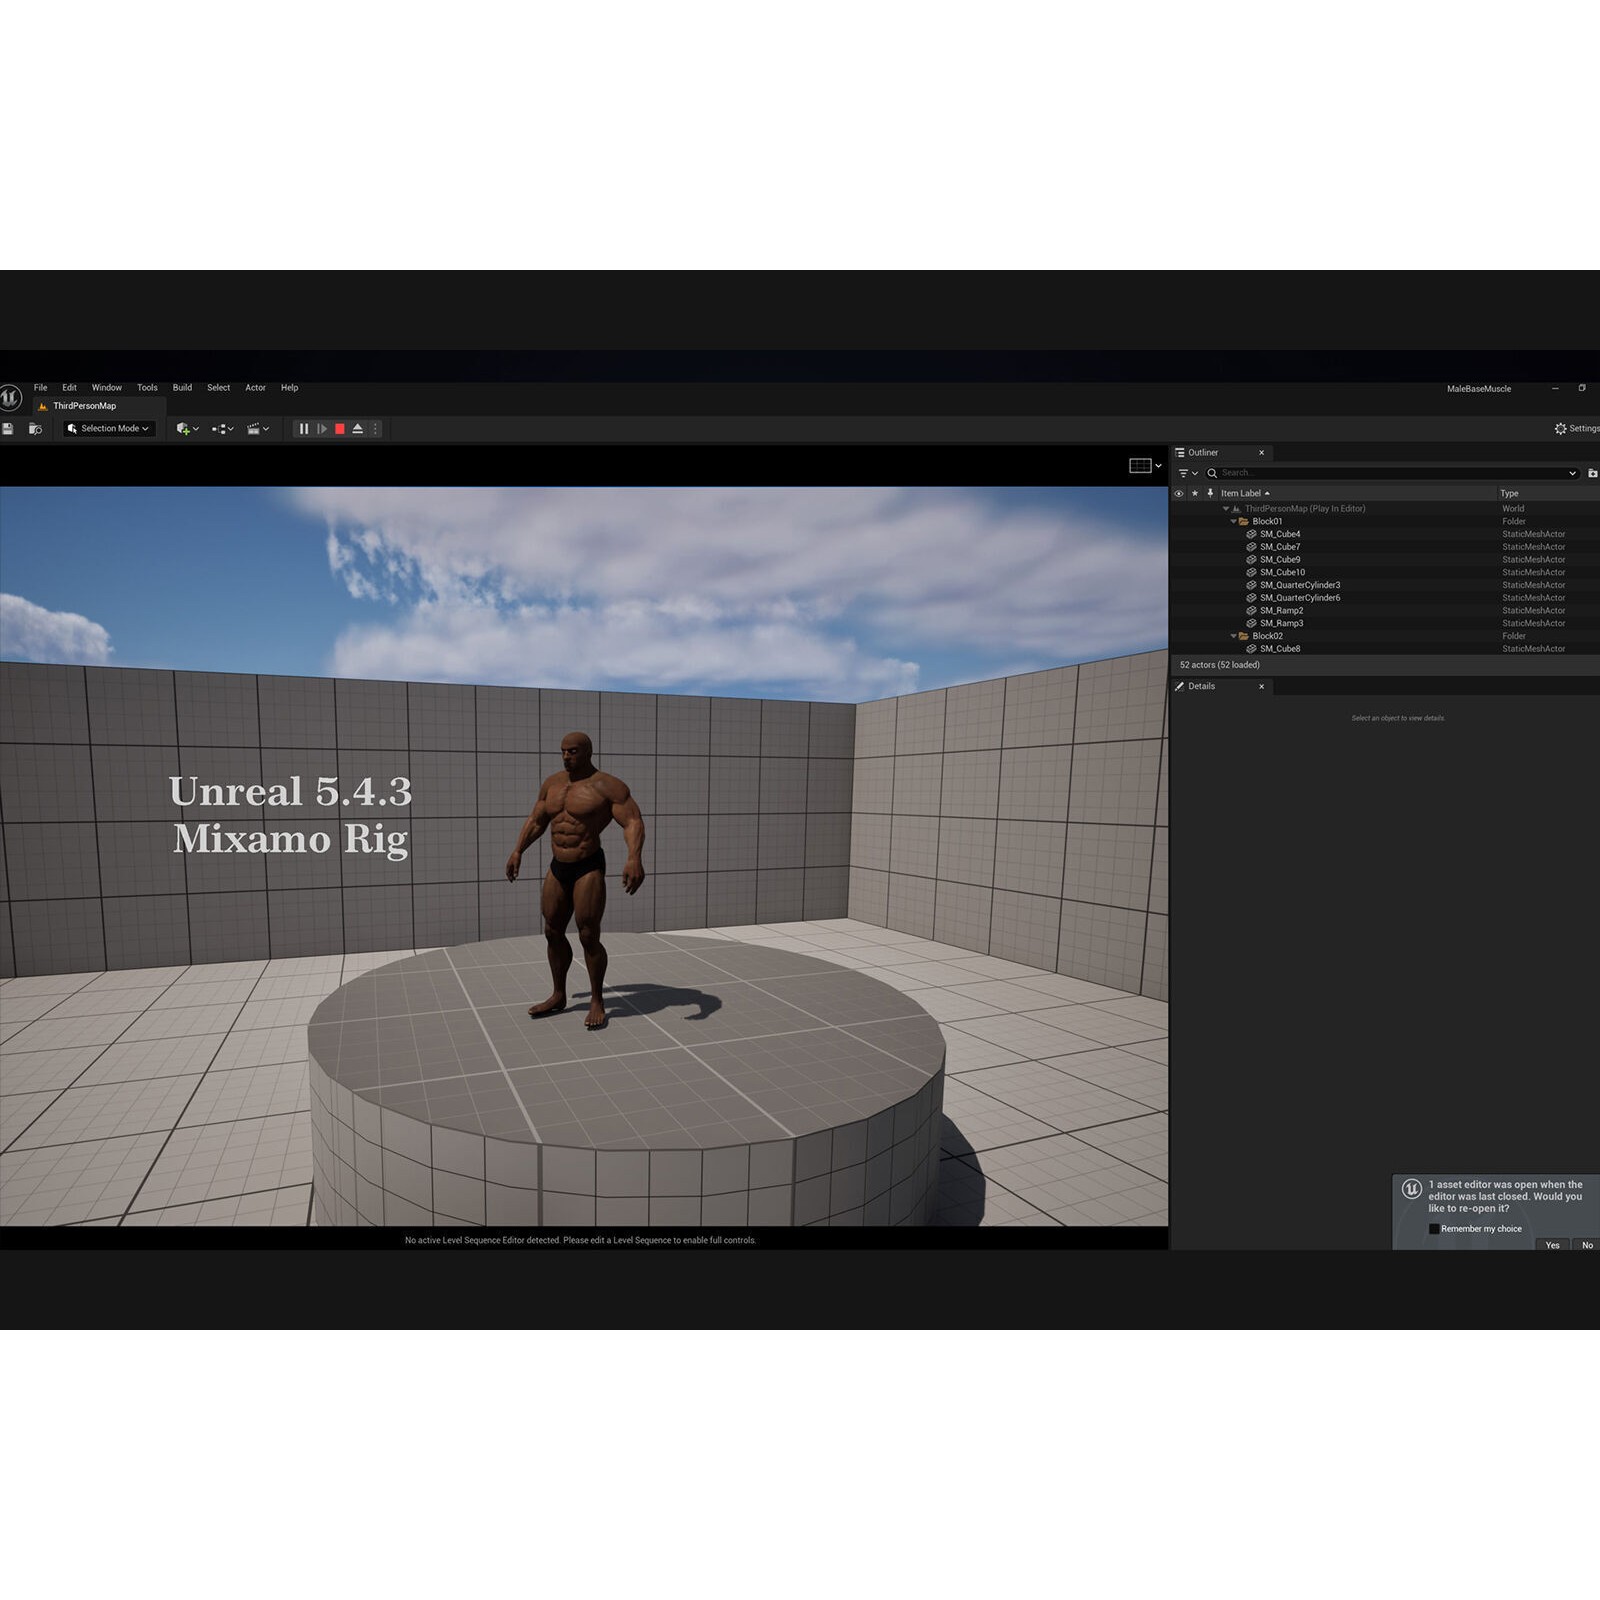Click the 52 actors status text

click(x=1219, y=665)
